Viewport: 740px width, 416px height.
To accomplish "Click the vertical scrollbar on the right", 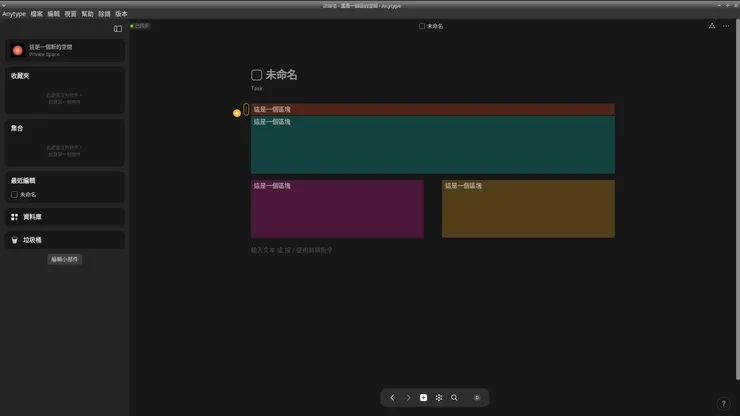I will [738, 199].
